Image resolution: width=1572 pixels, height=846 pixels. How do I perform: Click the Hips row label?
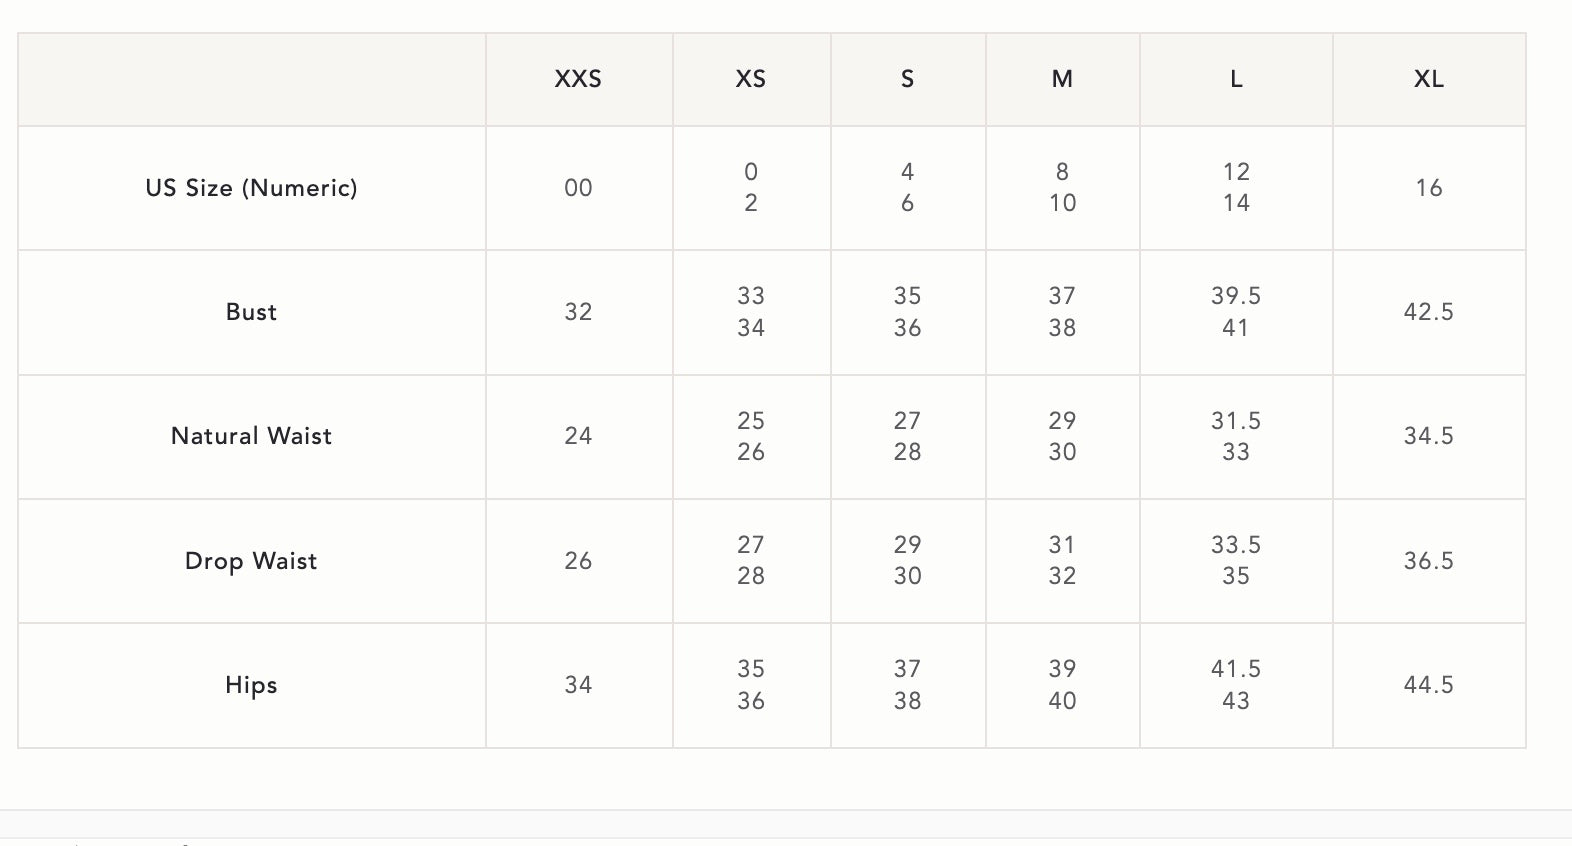(251, 685)
